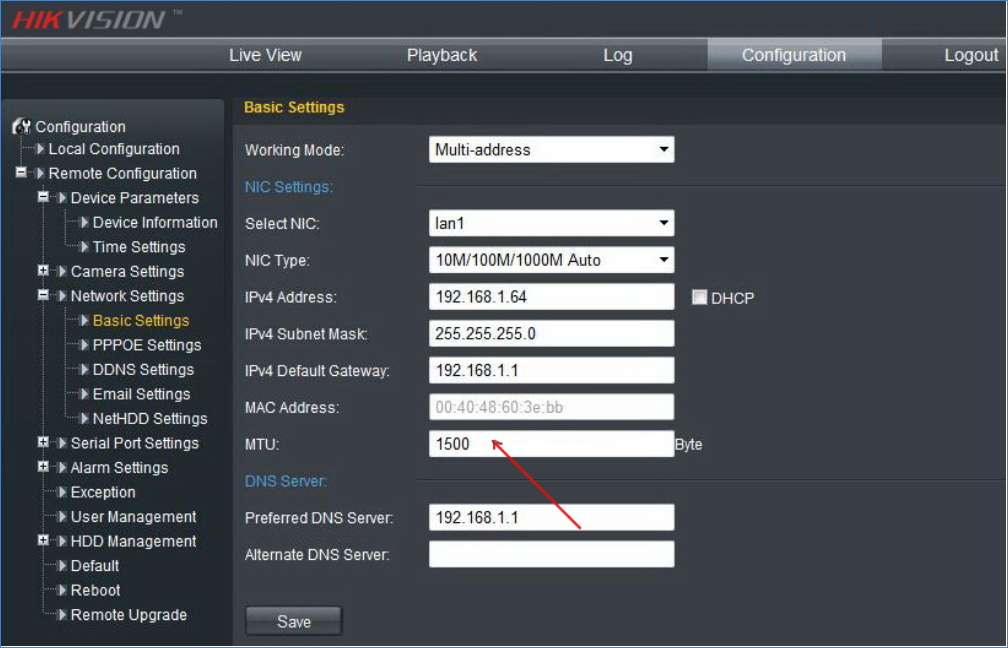Collapse the Network Settings tree node

tap(43, 296)
